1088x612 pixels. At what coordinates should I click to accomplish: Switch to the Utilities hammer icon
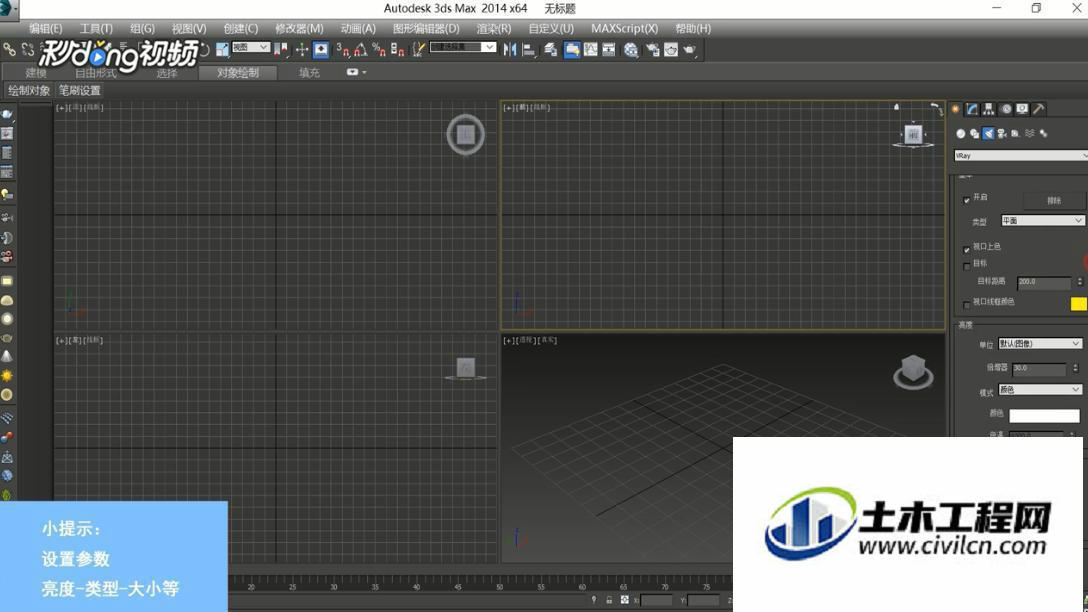click(x=1039, y=109)
